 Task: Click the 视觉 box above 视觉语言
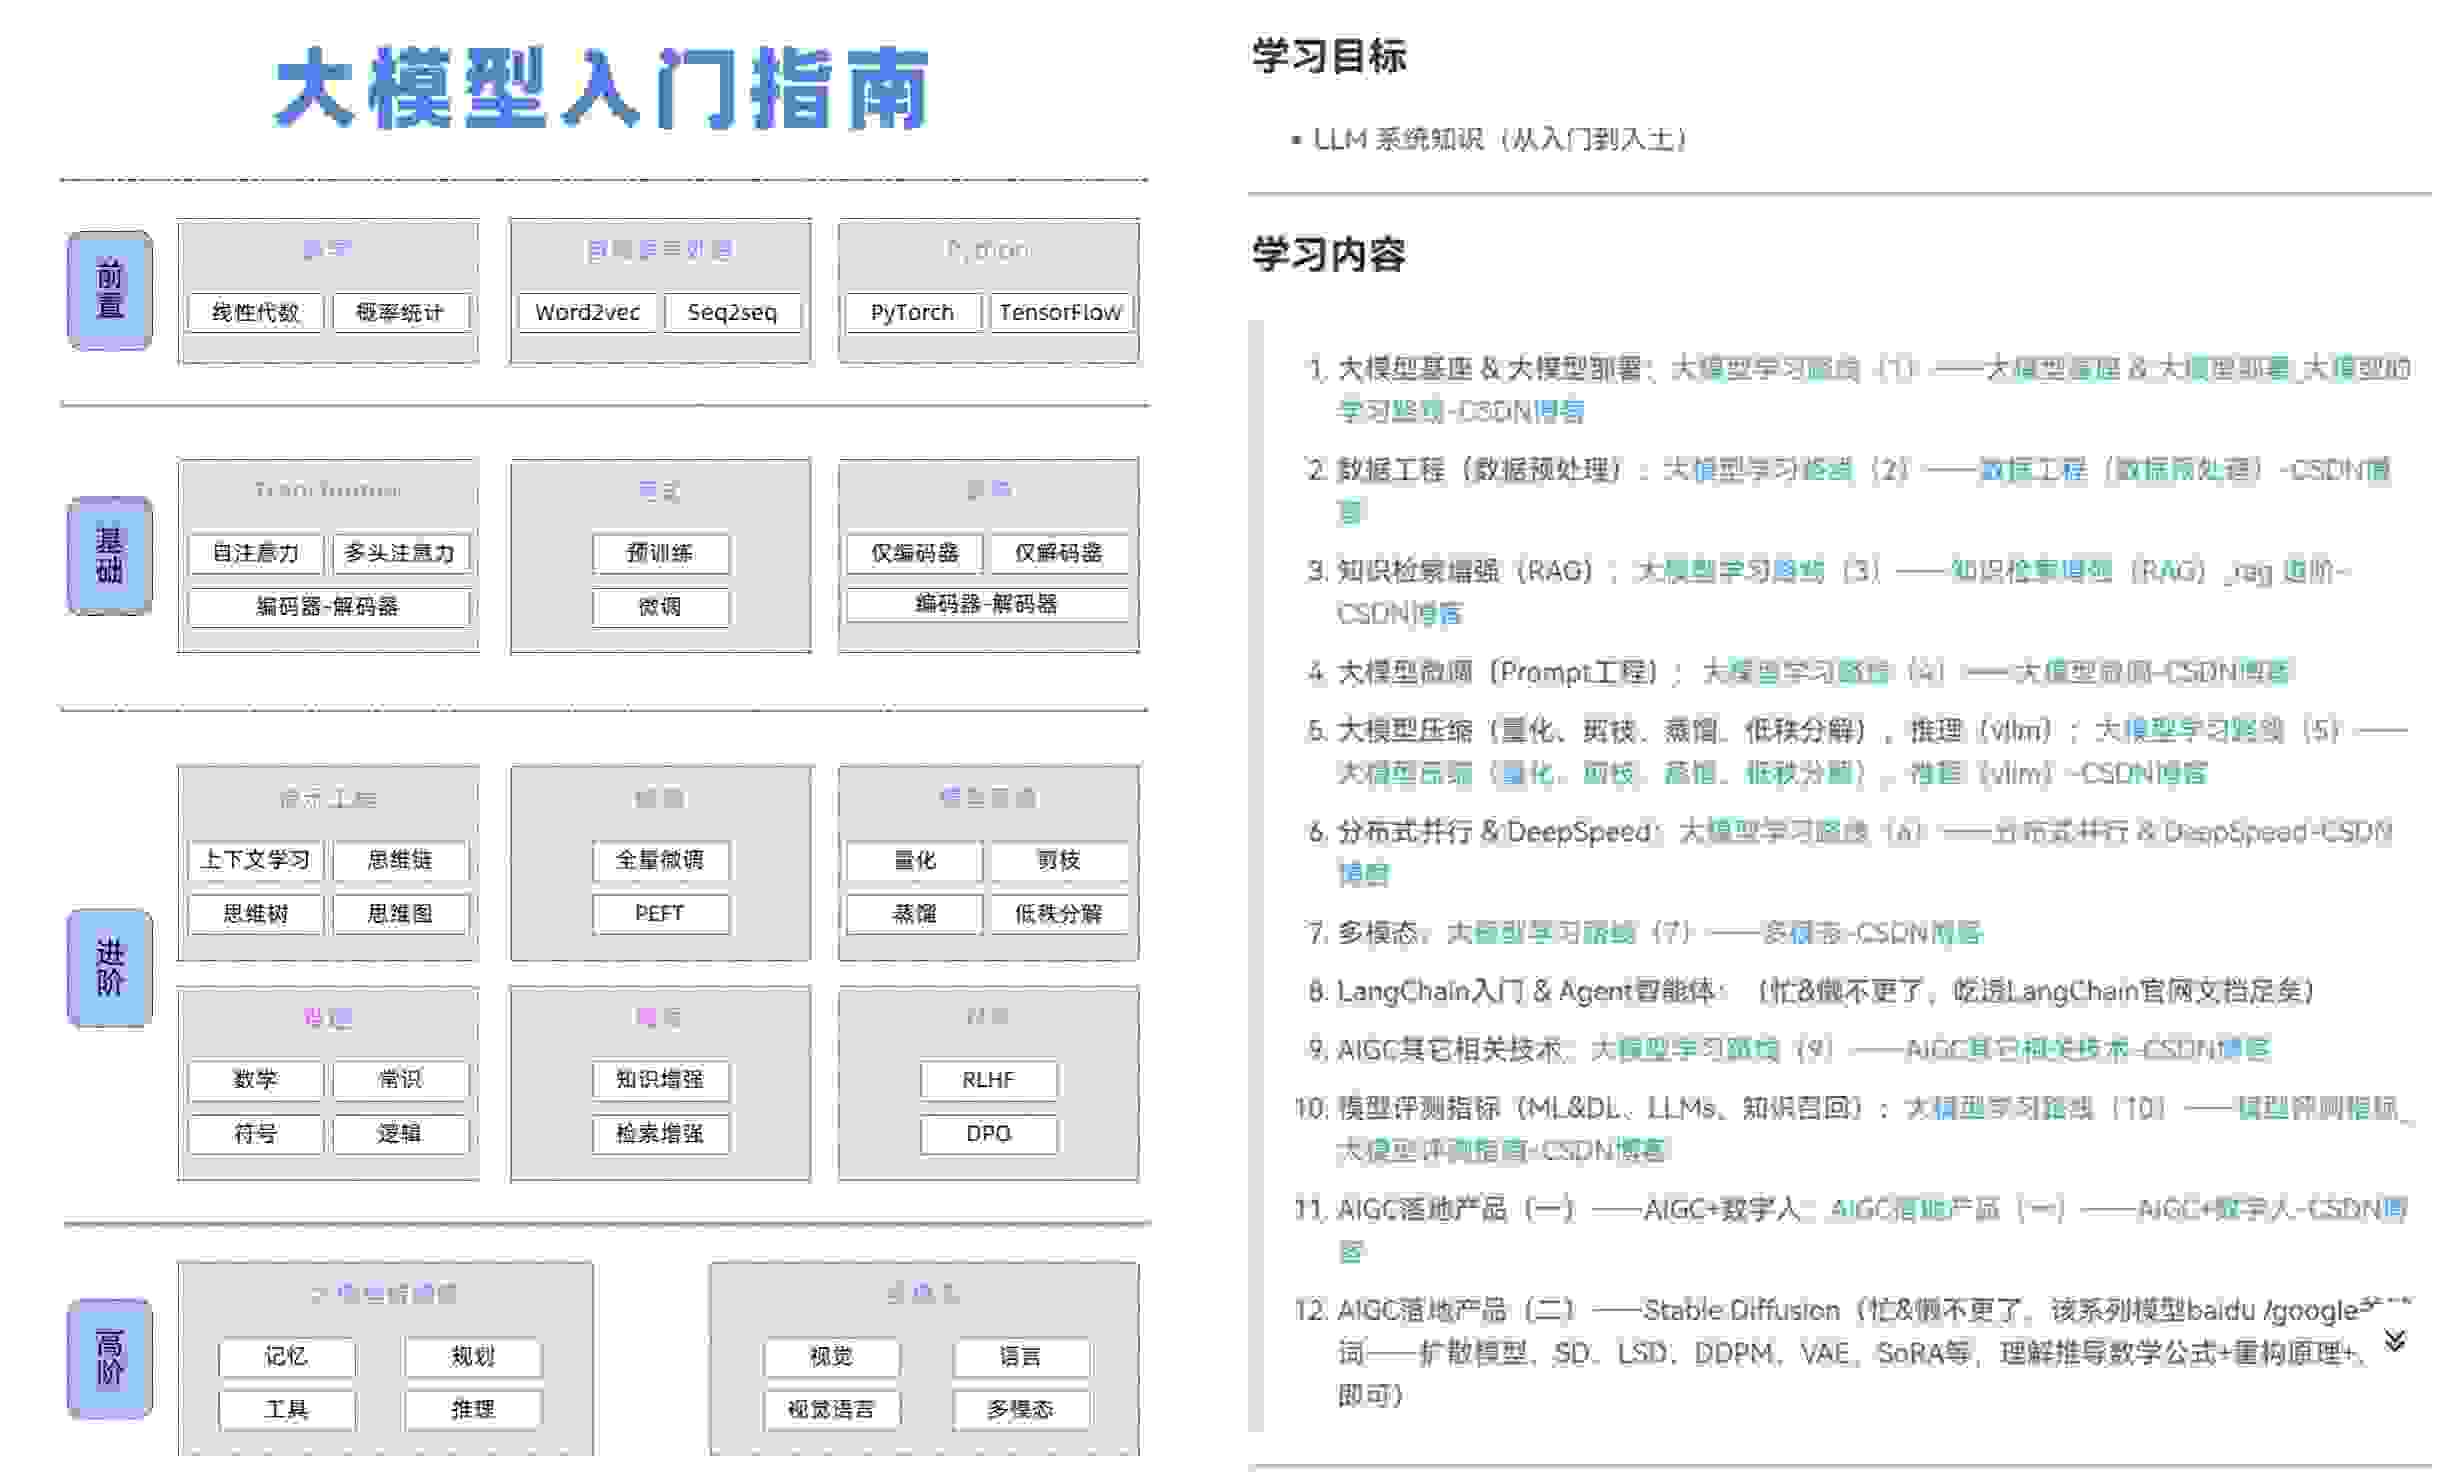click(x=832, y=1357)
